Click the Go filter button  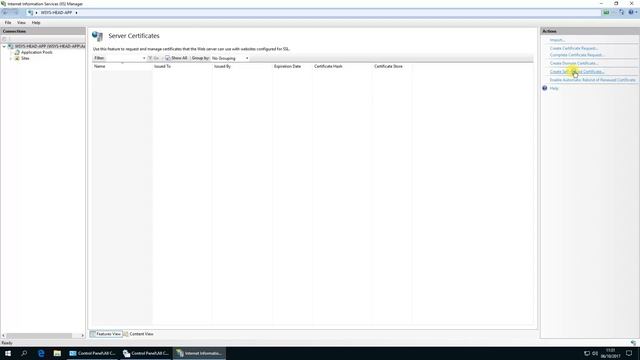click(154, 58)
